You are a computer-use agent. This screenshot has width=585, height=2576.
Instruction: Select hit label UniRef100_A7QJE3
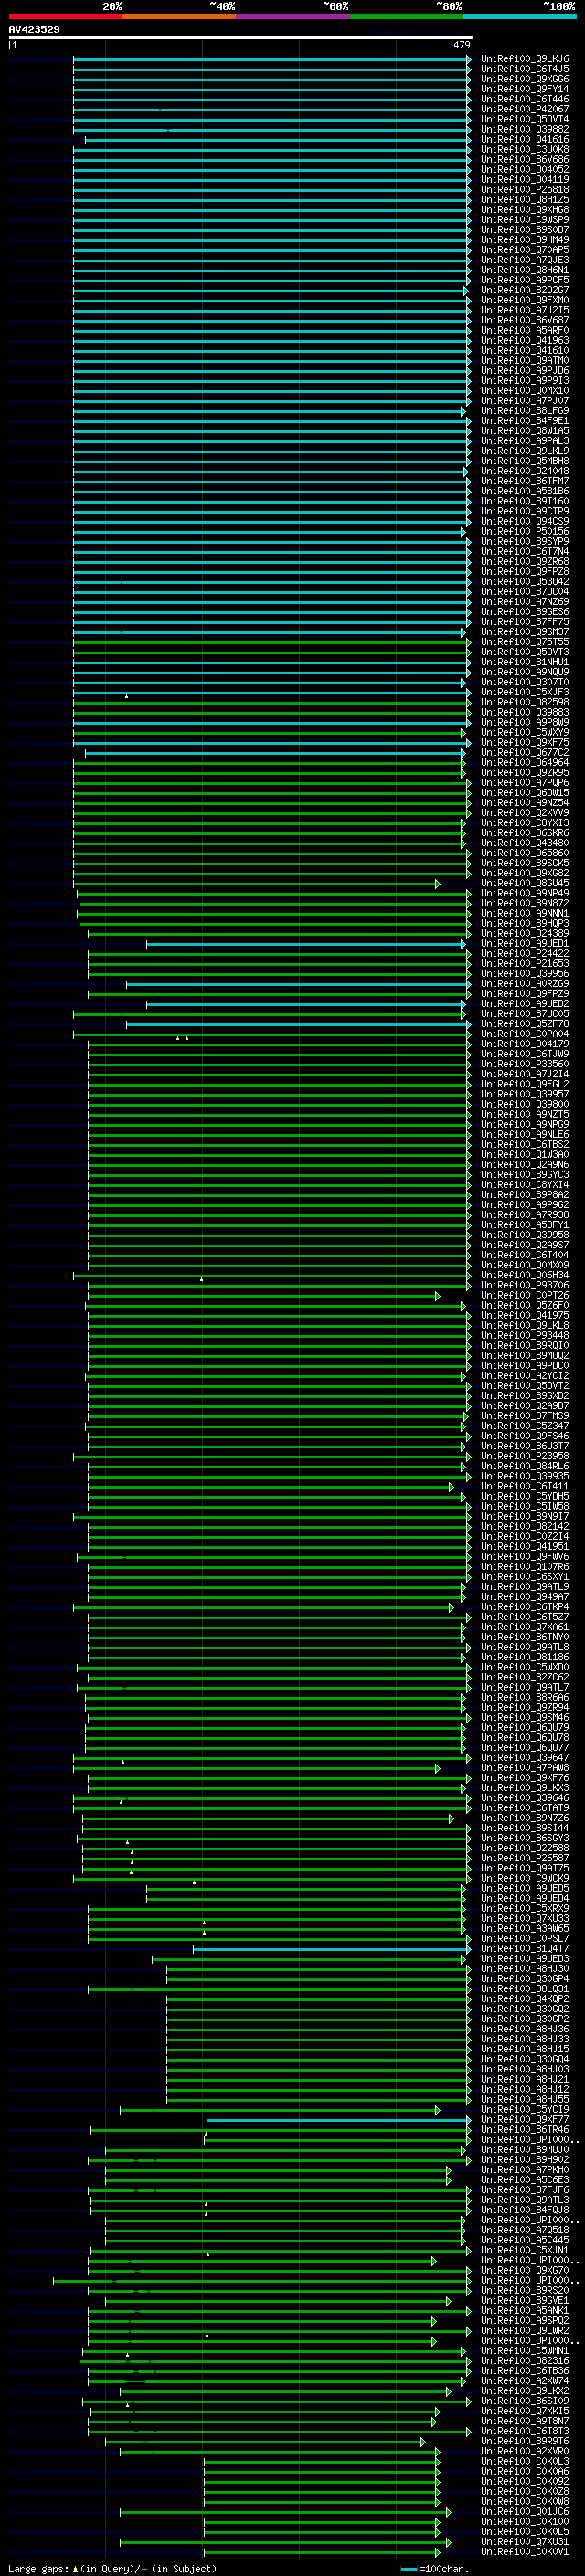(525, 260)
